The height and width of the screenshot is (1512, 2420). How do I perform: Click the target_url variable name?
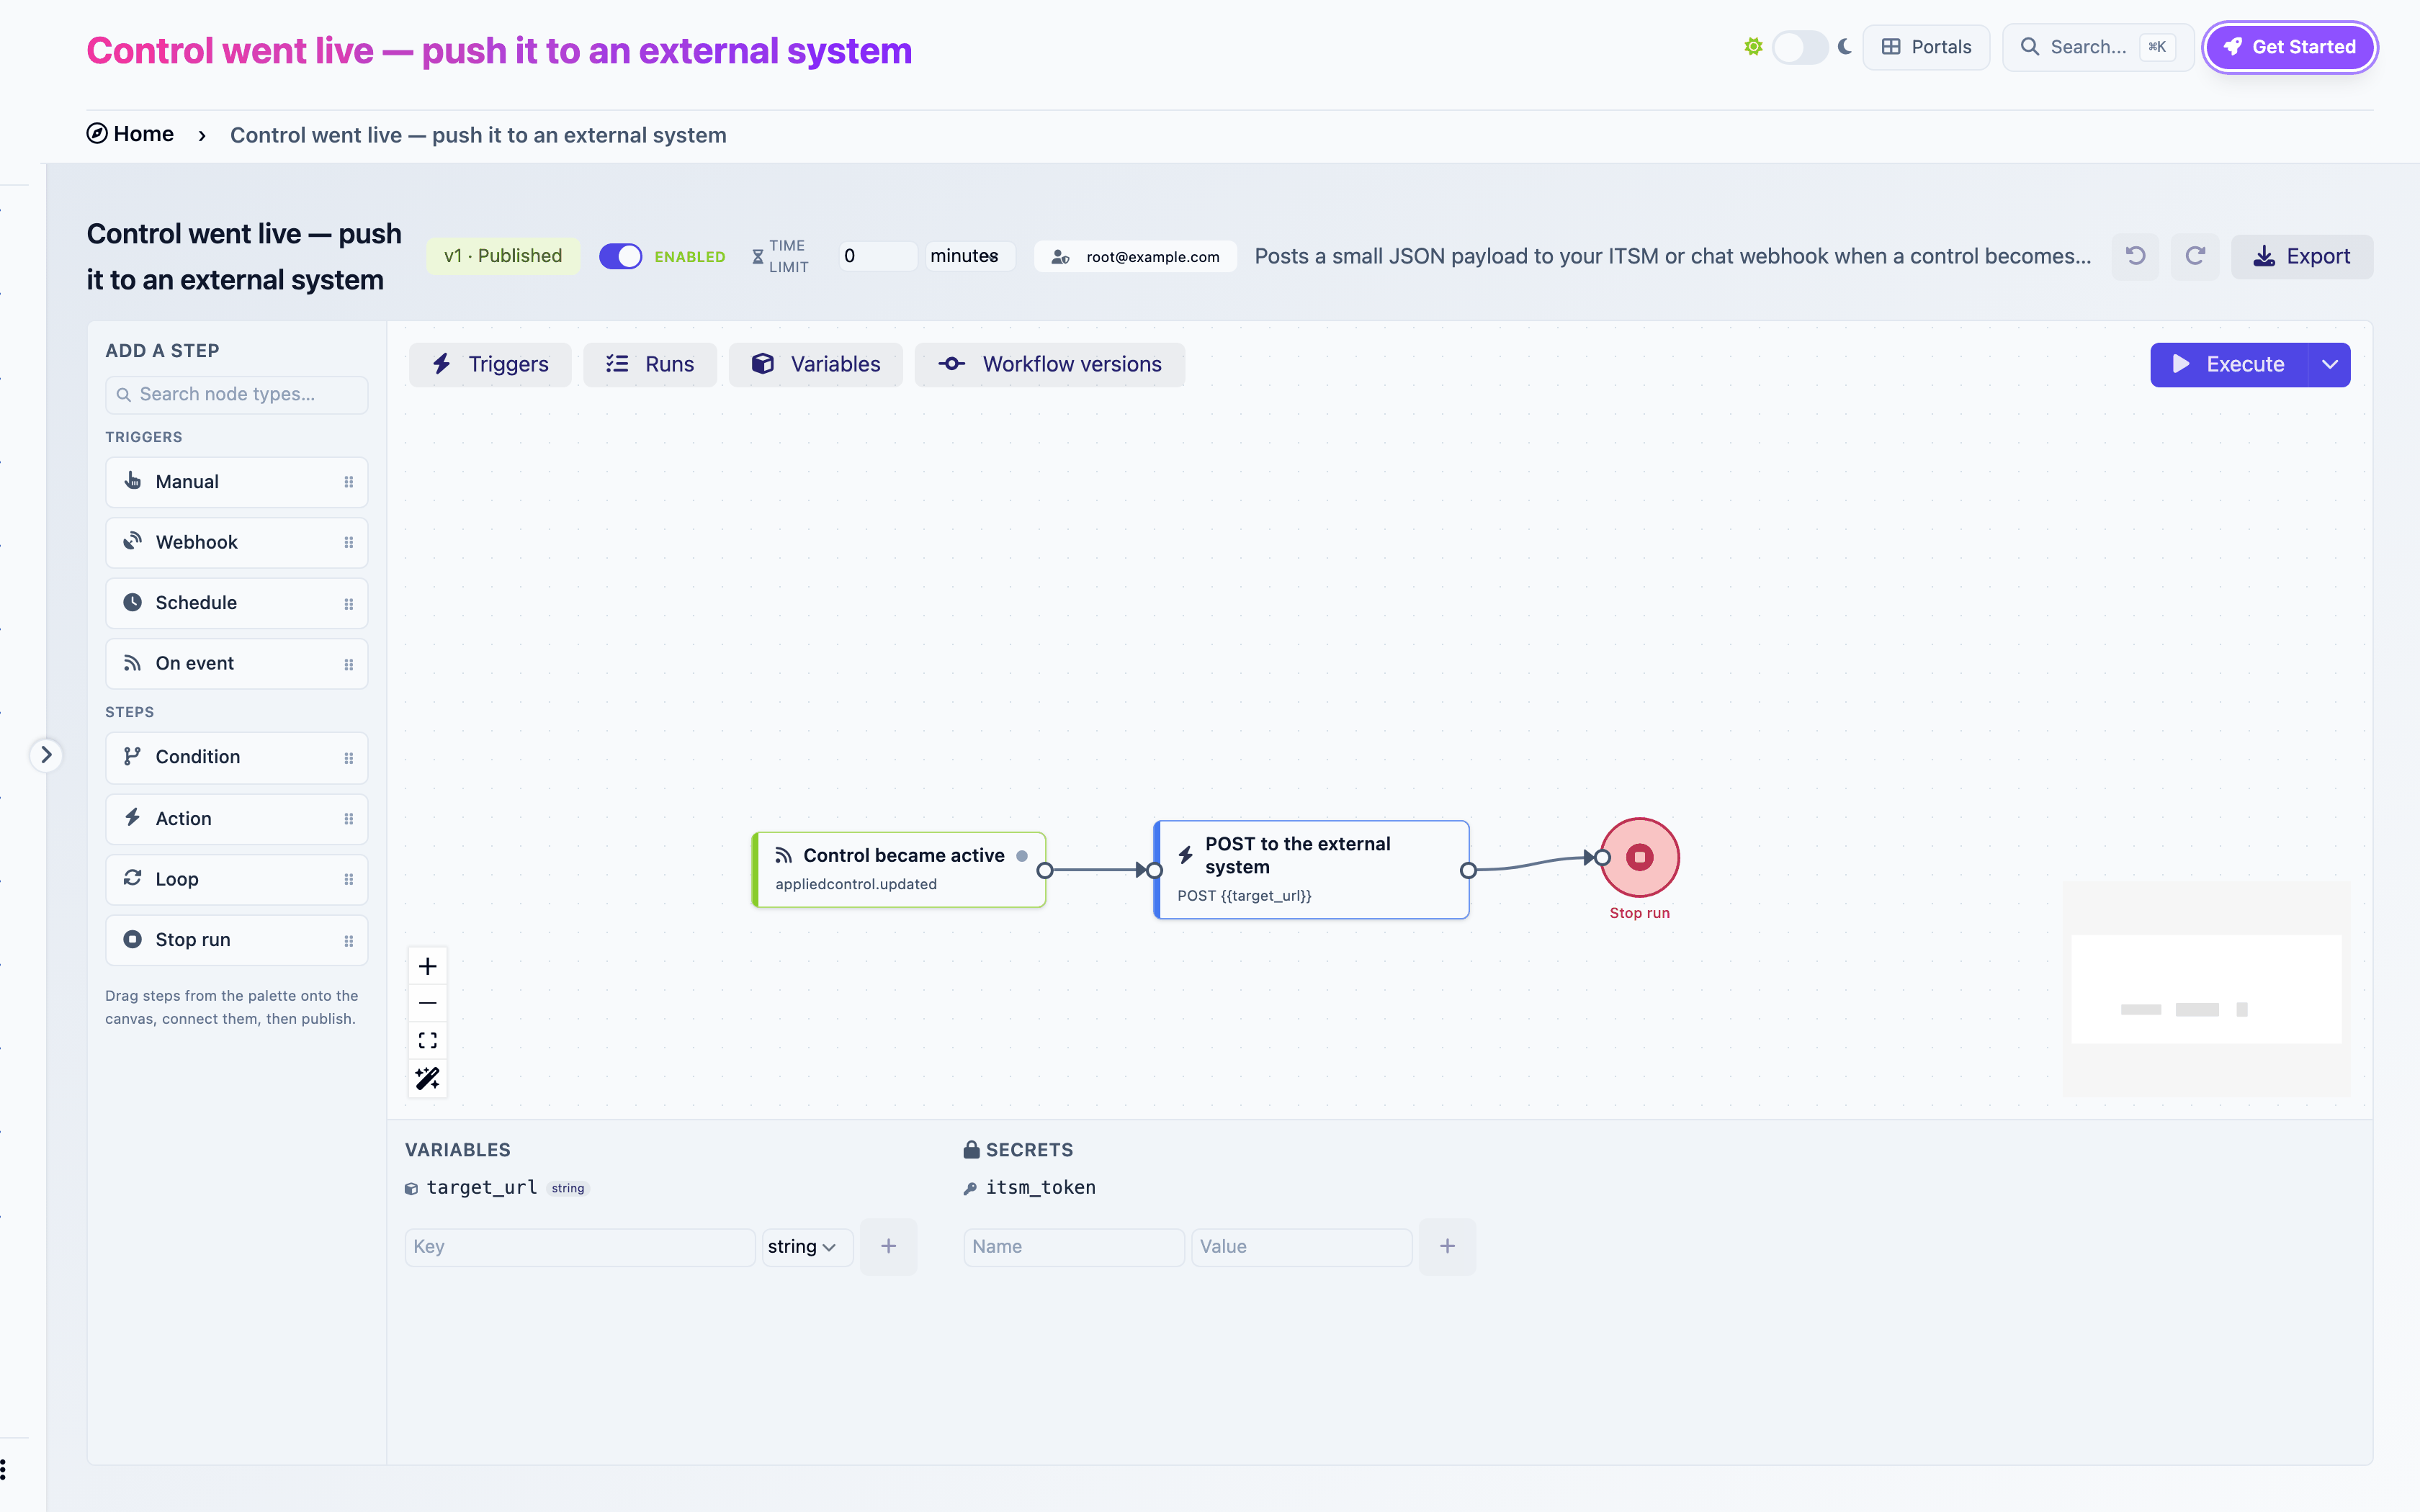click(x=482, y=1188)
